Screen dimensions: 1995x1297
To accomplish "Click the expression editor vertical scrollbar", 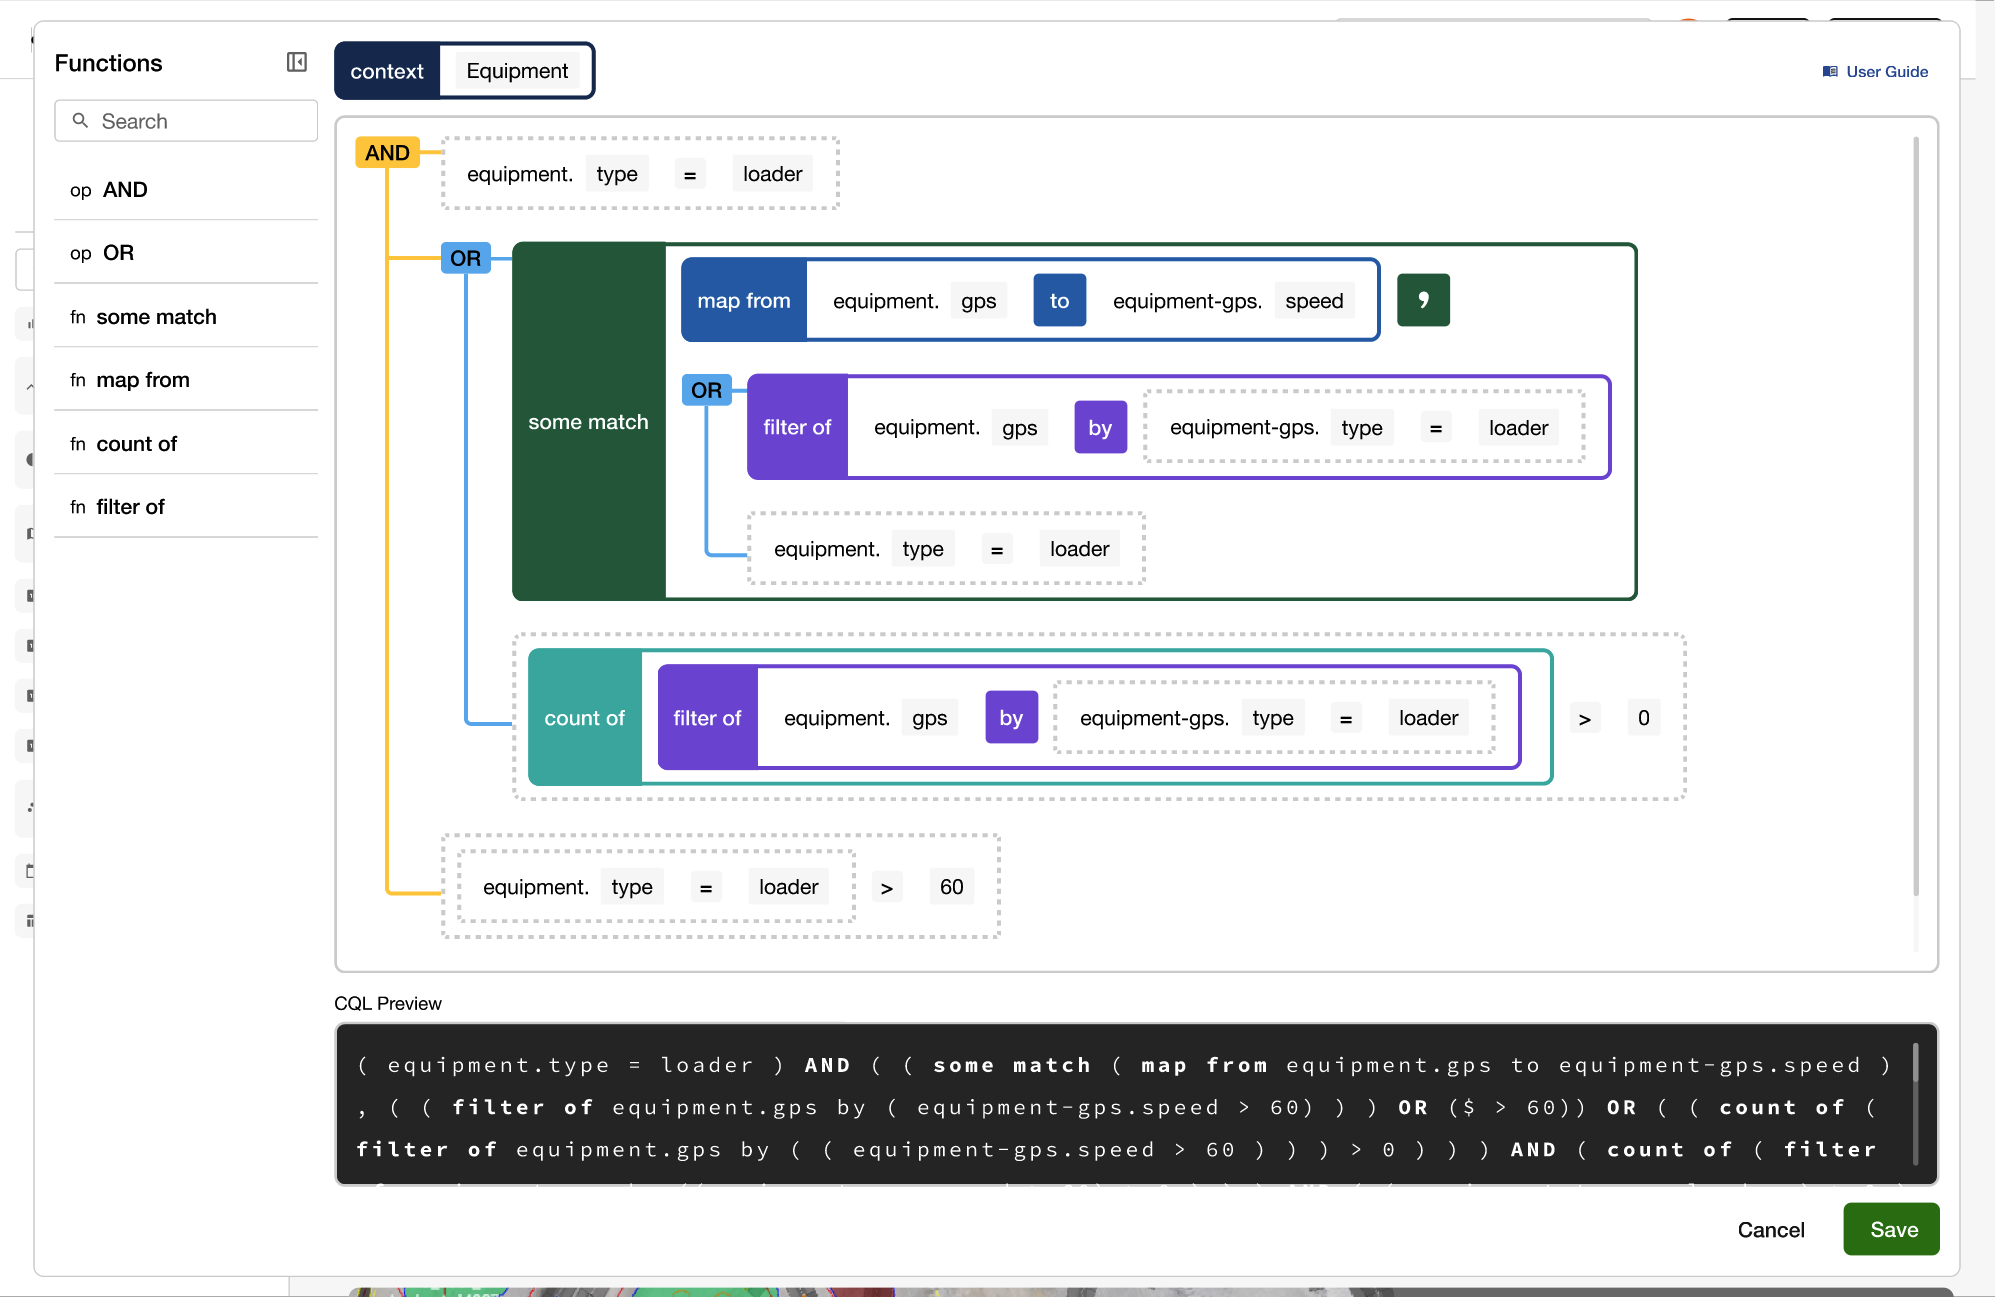I will 1915,520.
